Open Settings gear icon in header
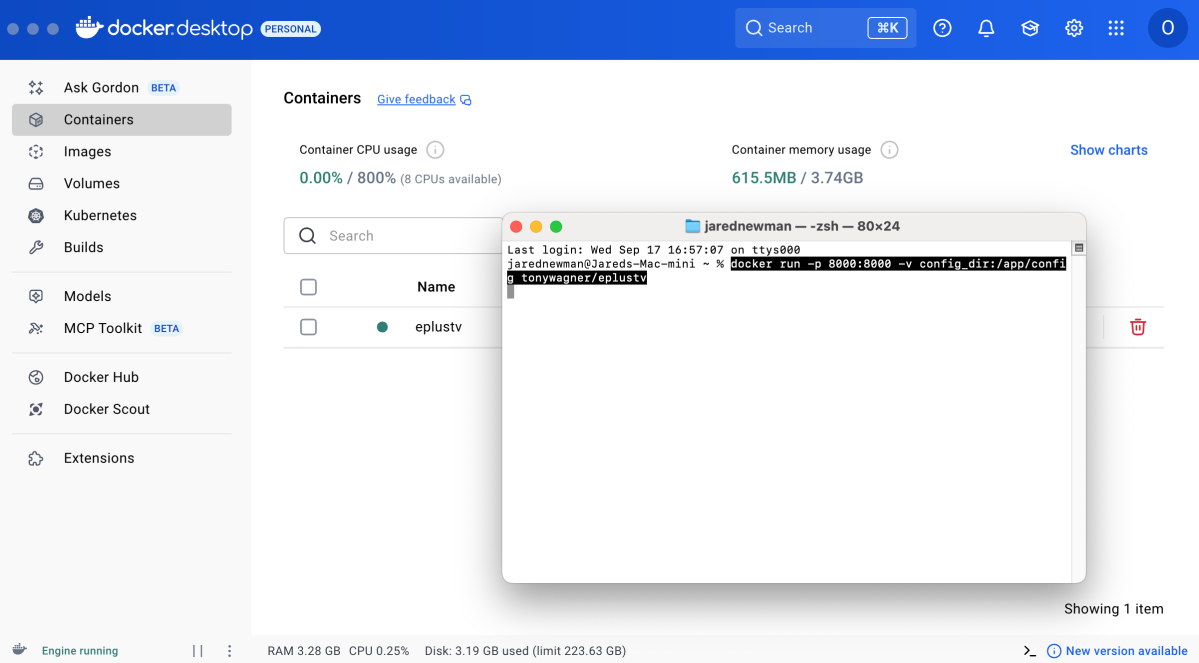This screenshot has width=1199, height=663. point(1074,28)
